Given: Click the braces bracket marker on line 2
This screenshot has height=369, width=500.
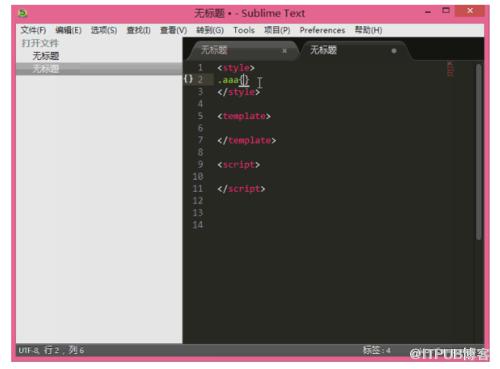Looking at the screenshot, I should (x=188, y=79).
